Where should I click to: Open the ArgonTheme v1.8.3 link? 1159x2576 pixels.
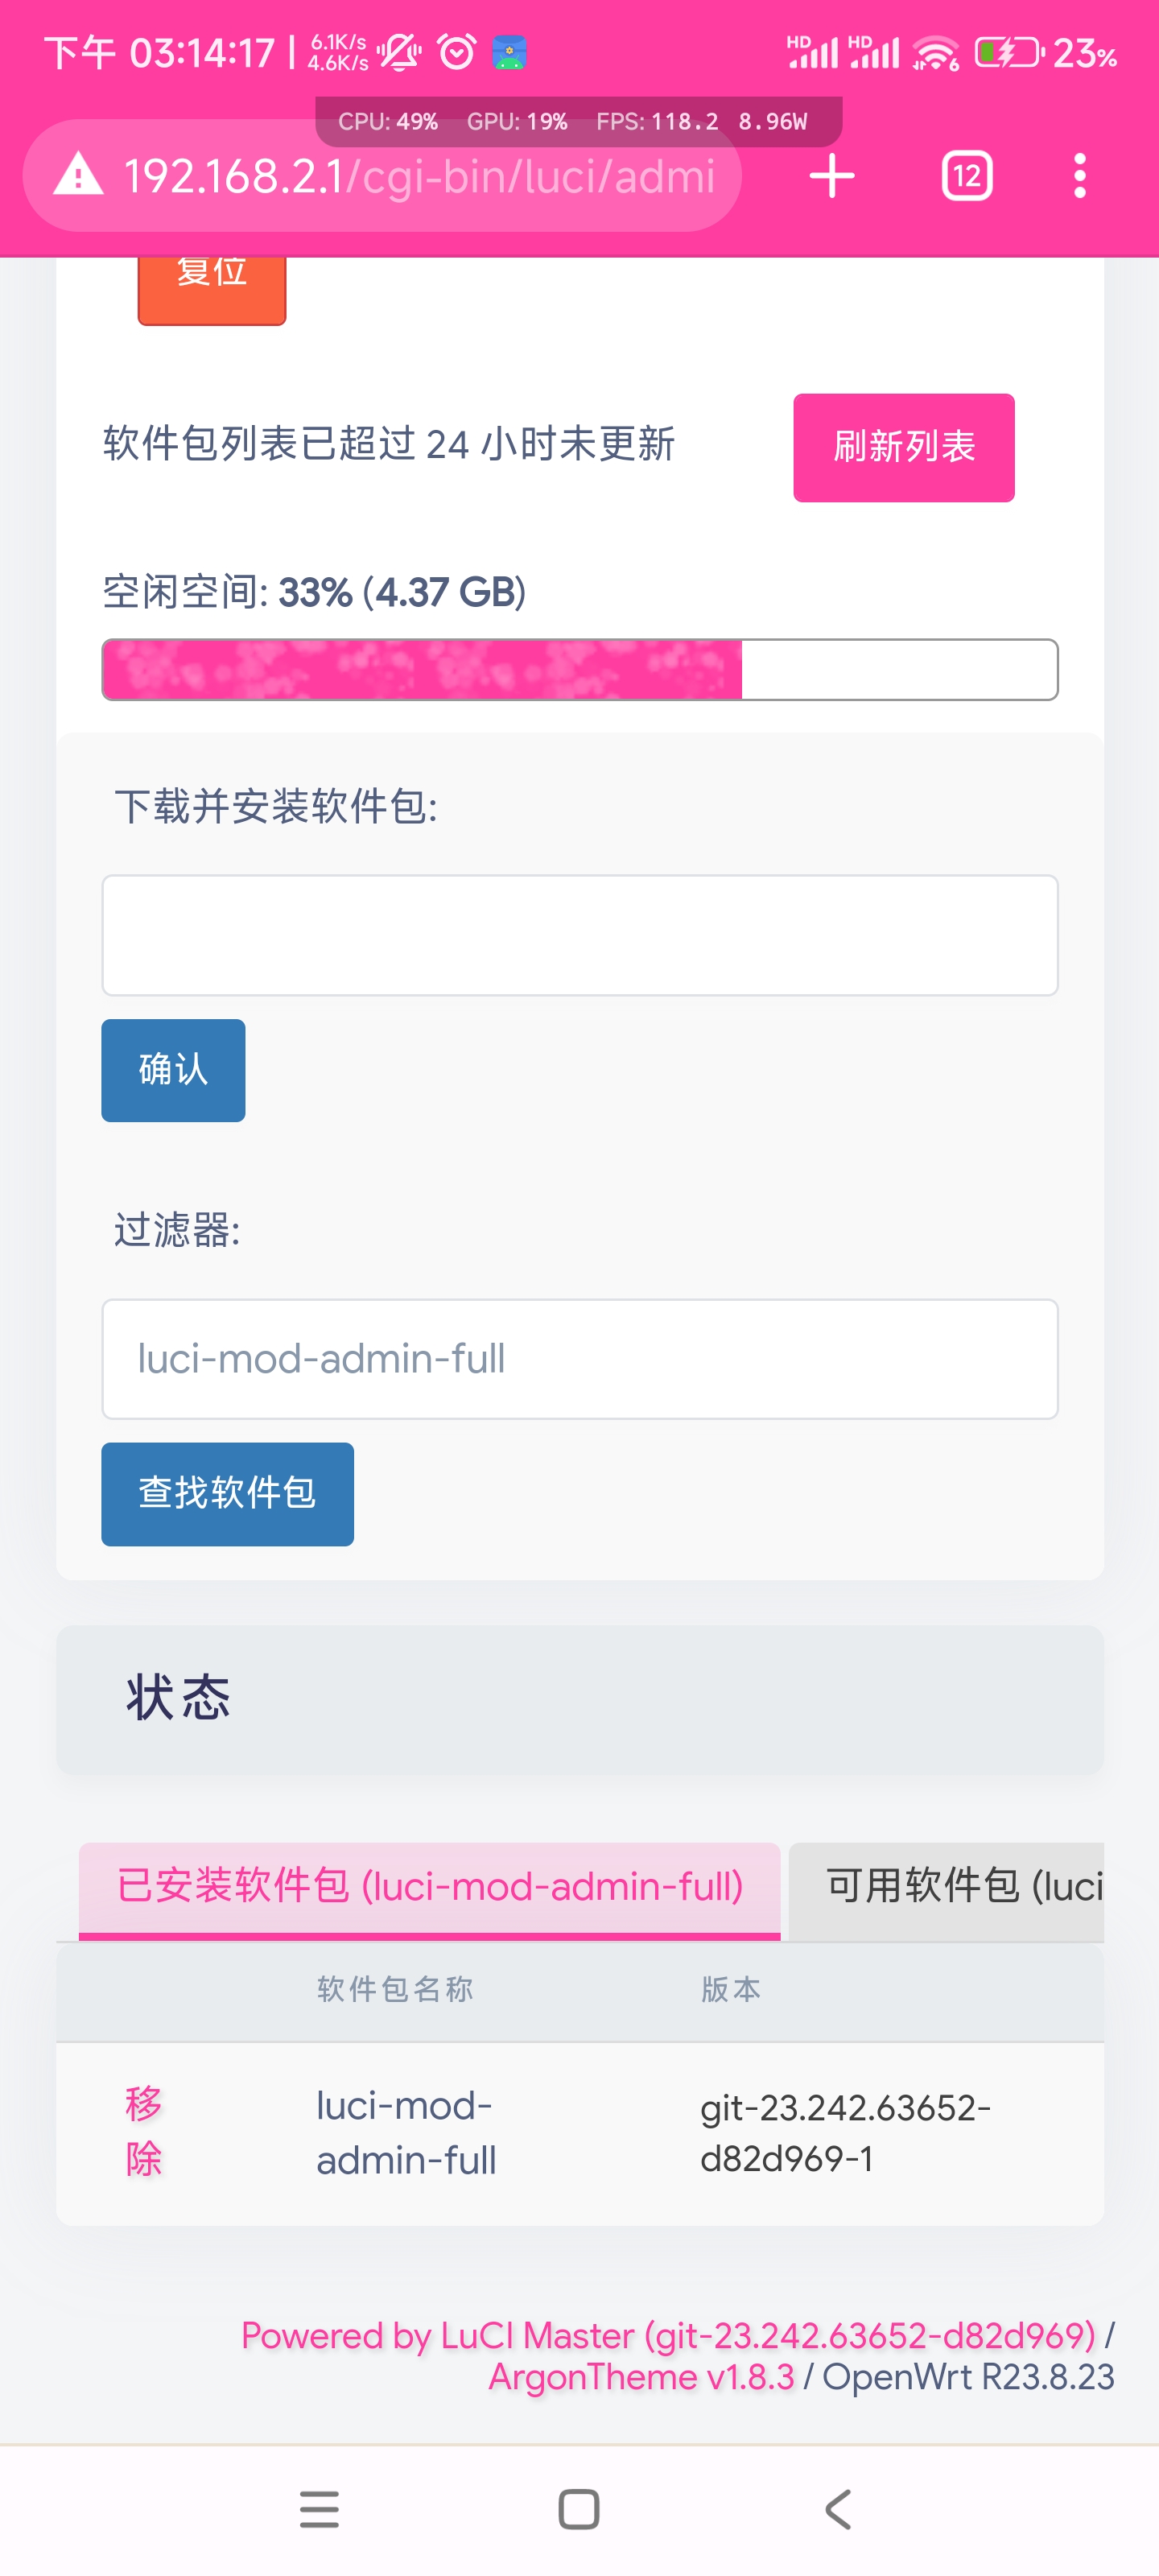click(x=641, y=2378)
